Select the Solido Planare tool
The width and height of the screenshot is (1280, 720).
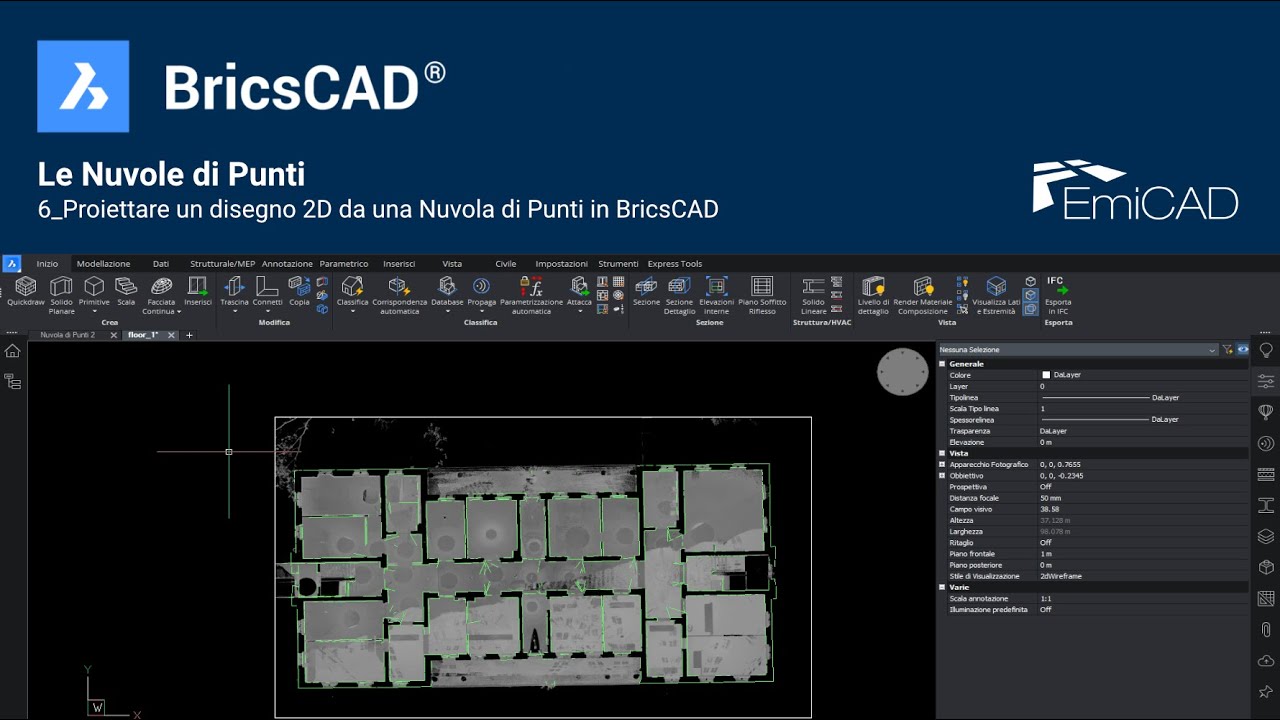pyautogui.click(x=62, y=296)
